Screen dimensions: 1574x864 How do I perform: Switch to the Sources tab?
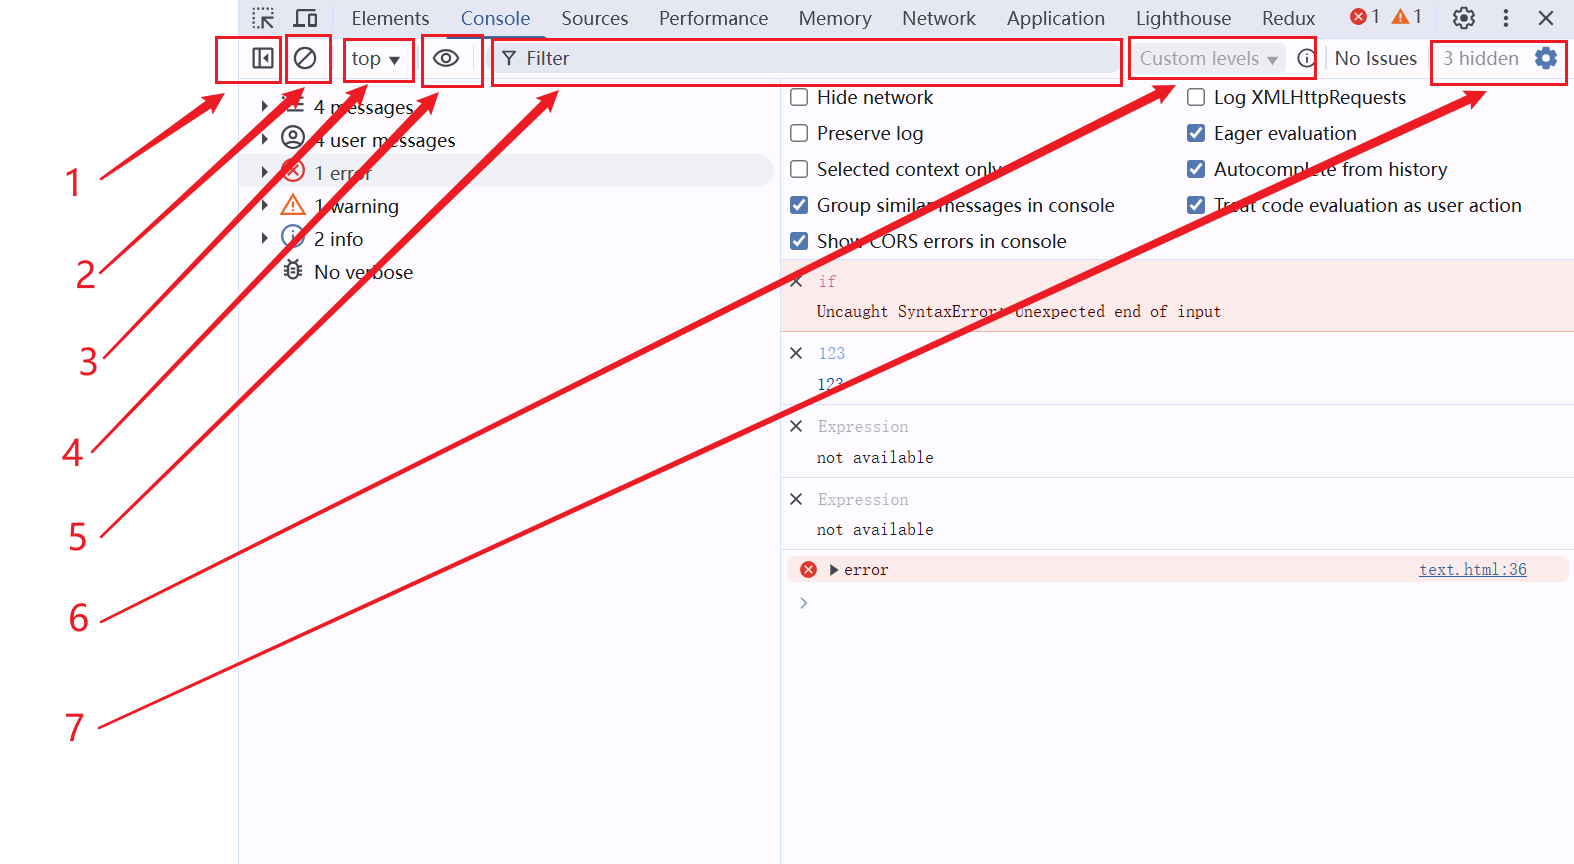[595, 18]
